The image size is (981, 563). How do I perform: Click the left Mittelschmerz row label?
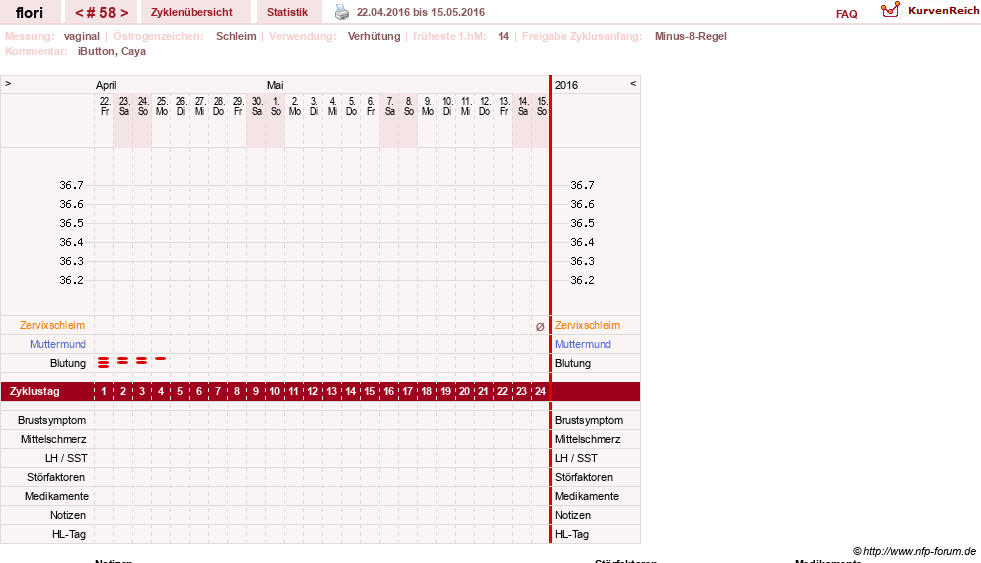53,439
